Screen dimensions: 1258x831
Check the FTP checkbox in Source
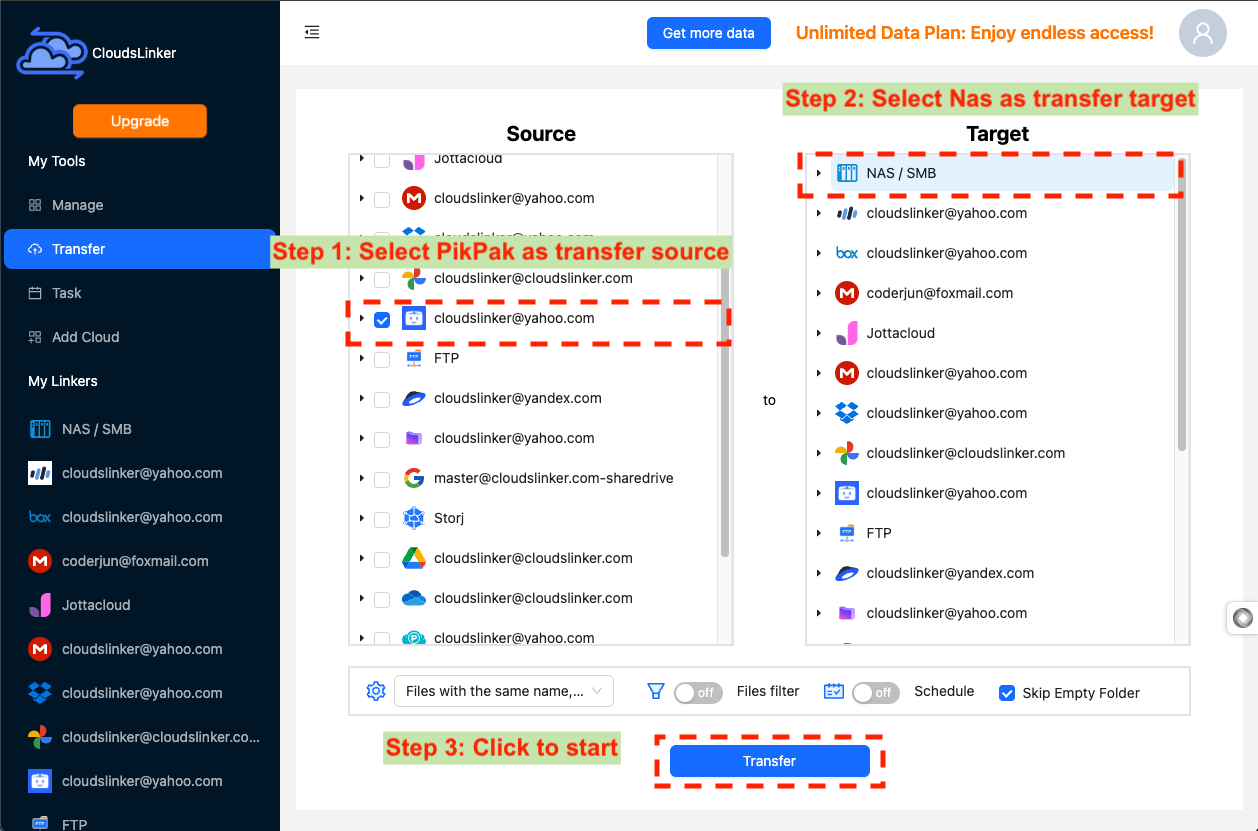[382, 360]
